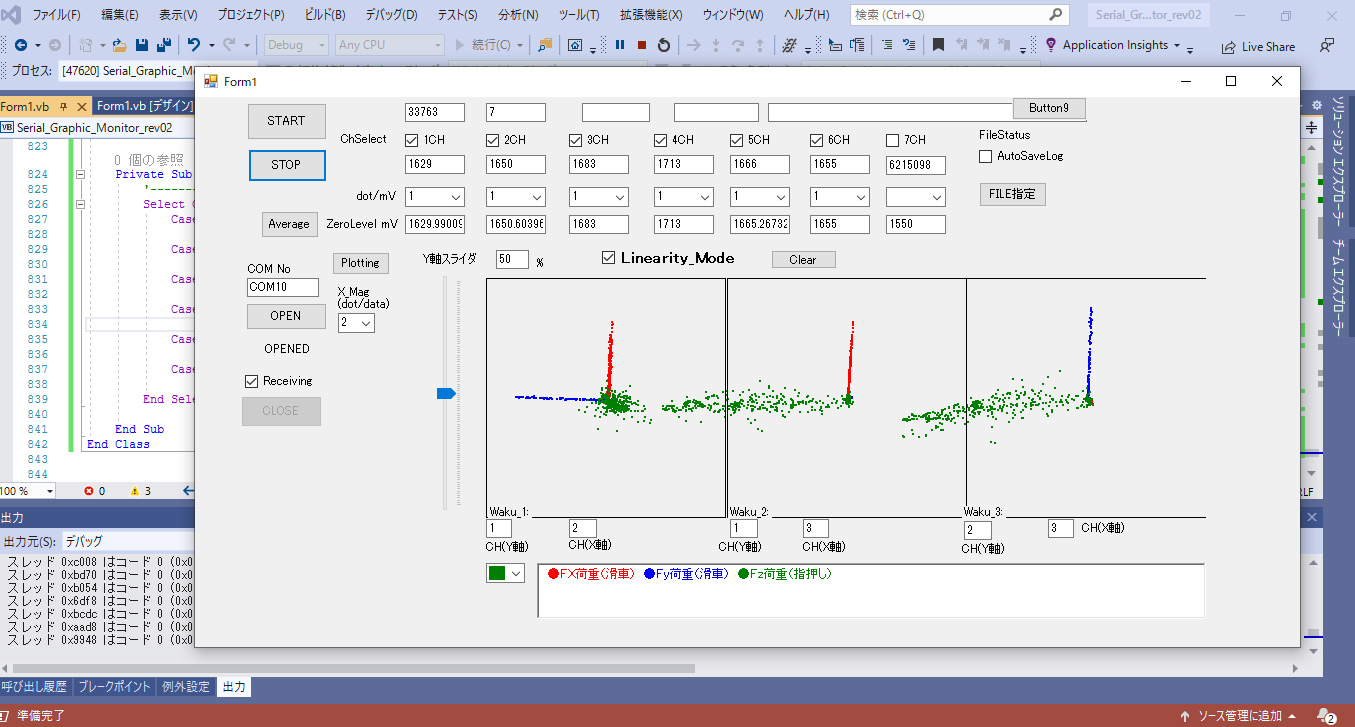1355x727 pixels.
Task: Click the Restart debugging icon
Action: coord(663,45)
